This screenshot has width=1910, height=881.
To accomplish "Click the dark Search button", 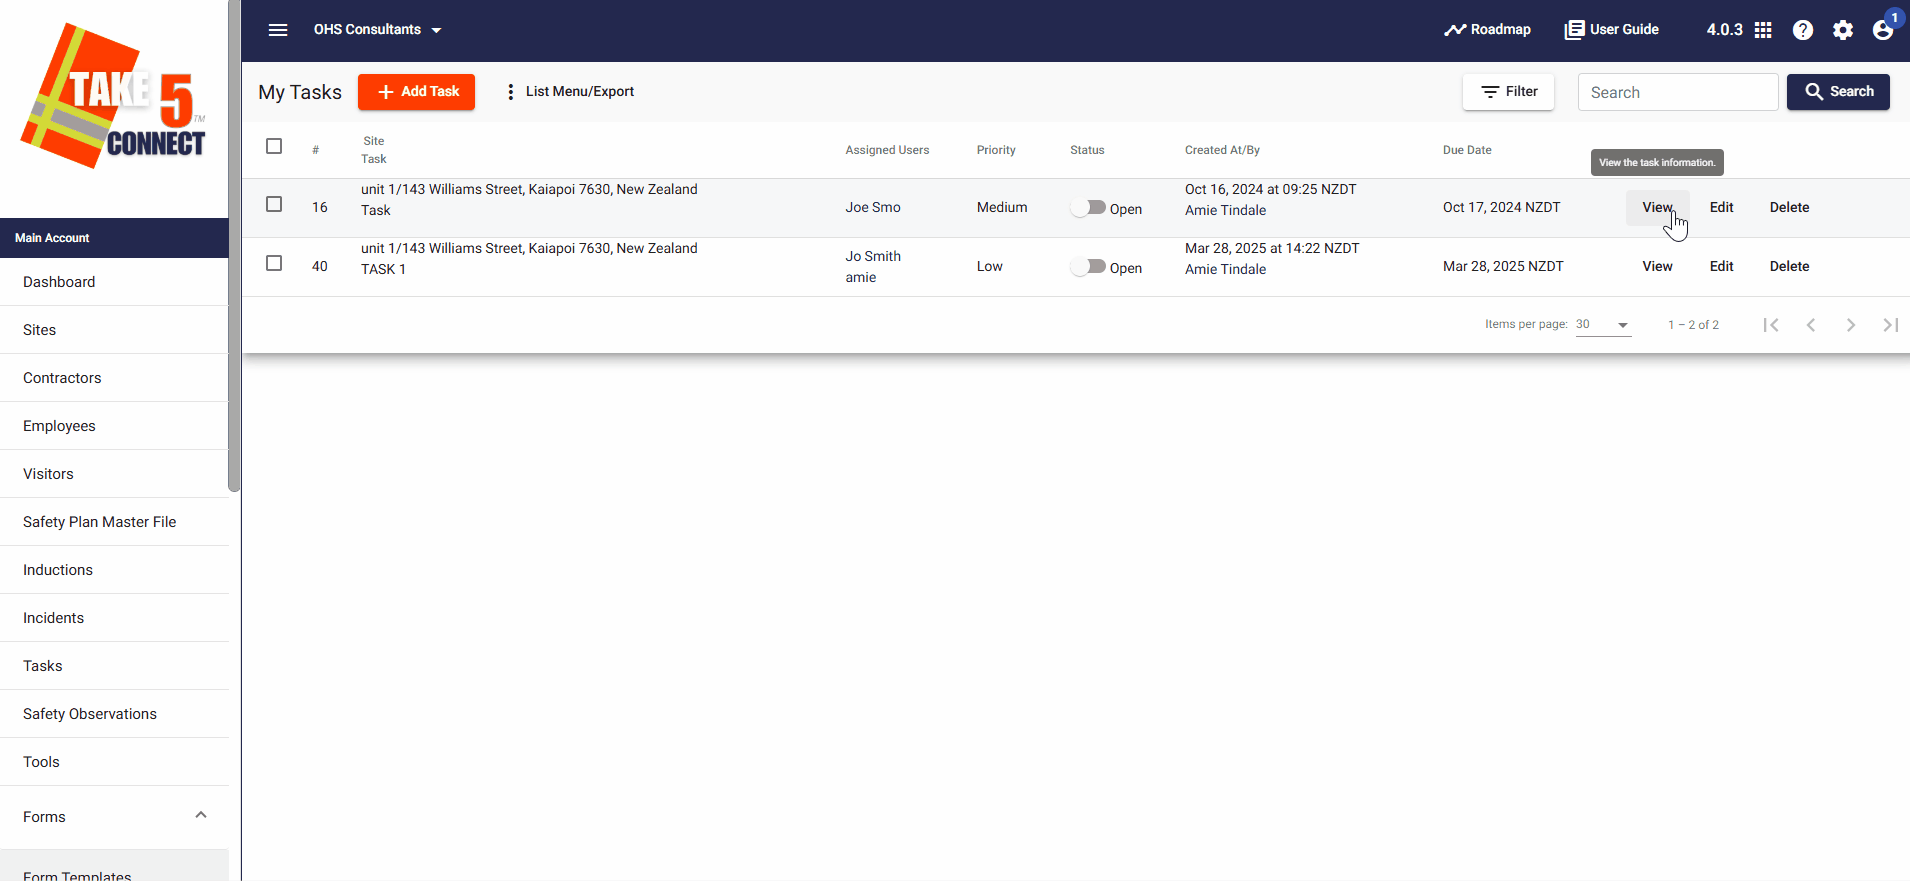I will coord(1838,92).
